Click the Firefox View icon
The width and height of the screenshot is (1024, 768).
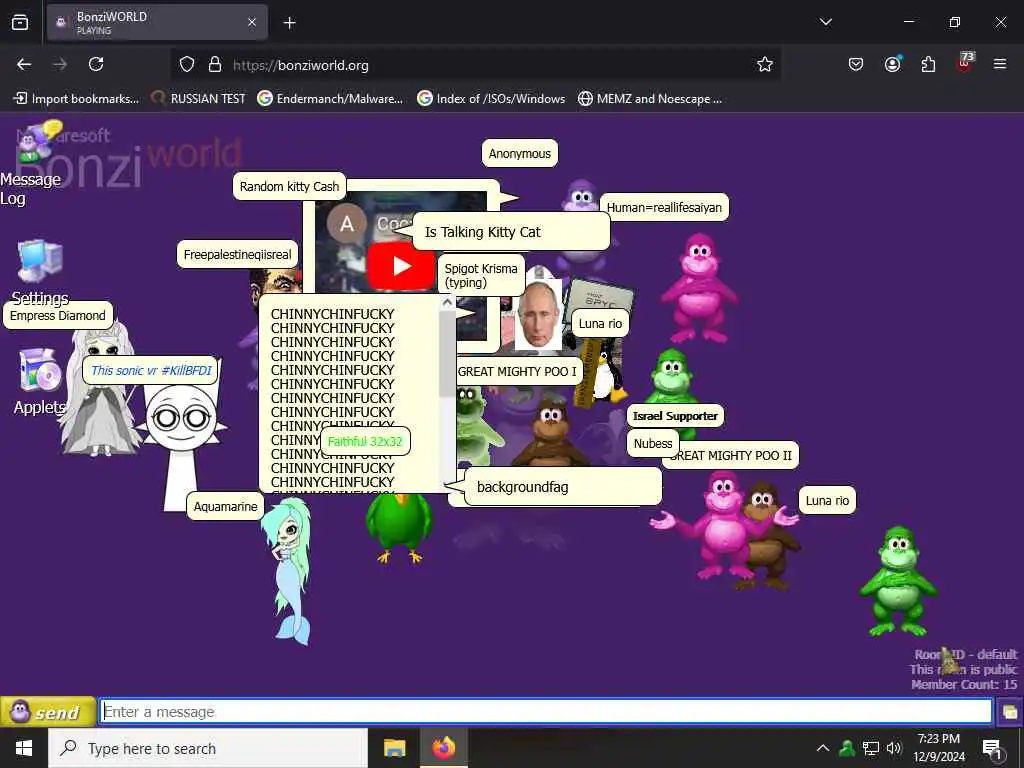tap(20, 23)
